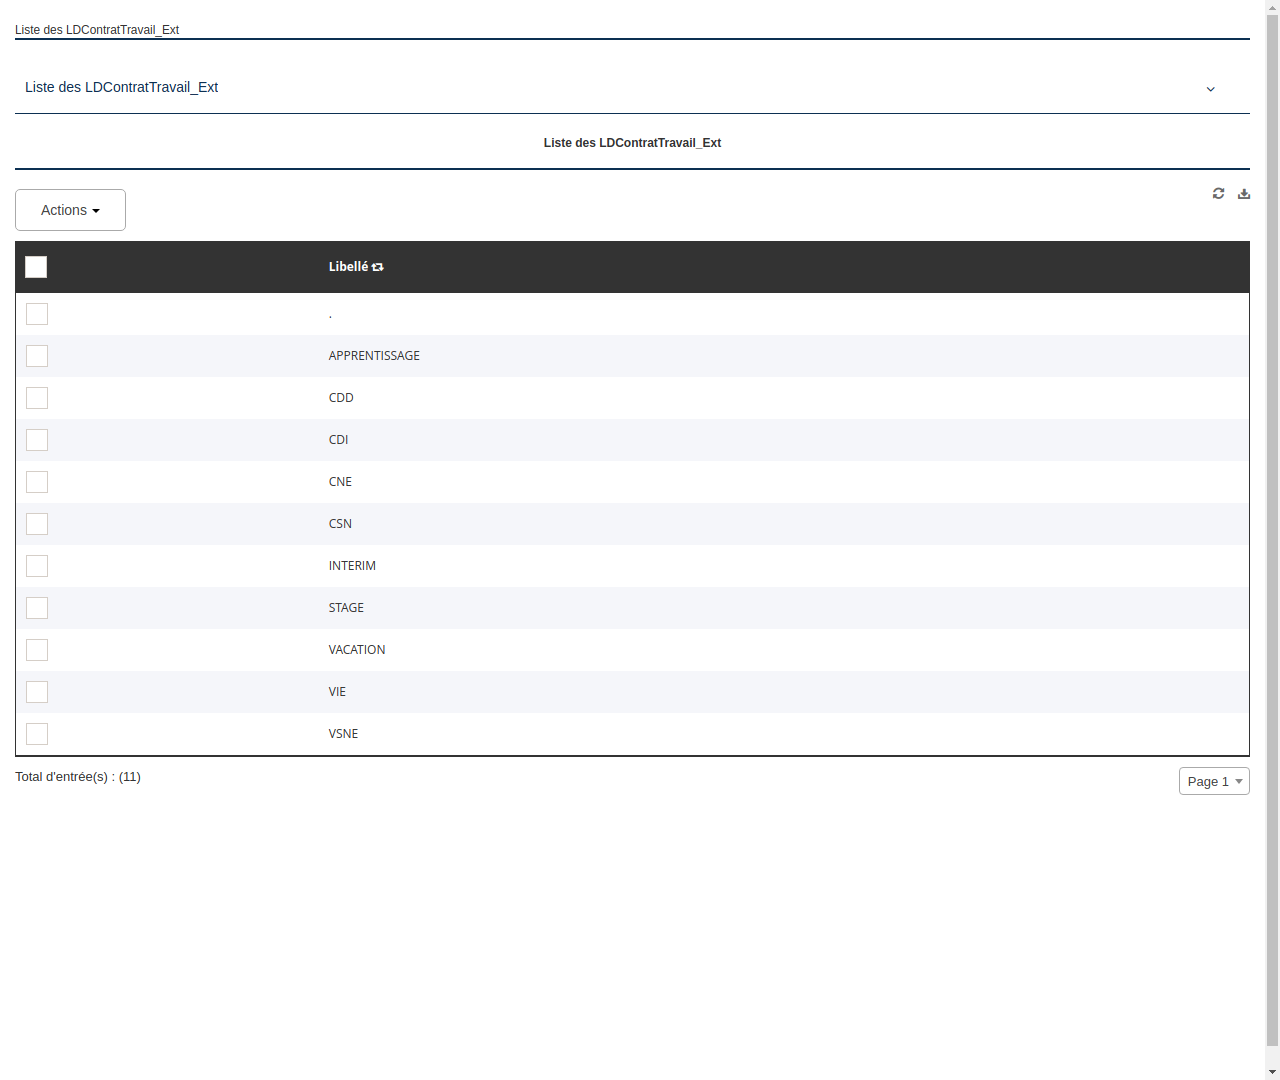Enable the checkbox for the INTERIM entry
Viewport: 1280px width, 1080px height.
pyautogui.click(x=37, y=566)
